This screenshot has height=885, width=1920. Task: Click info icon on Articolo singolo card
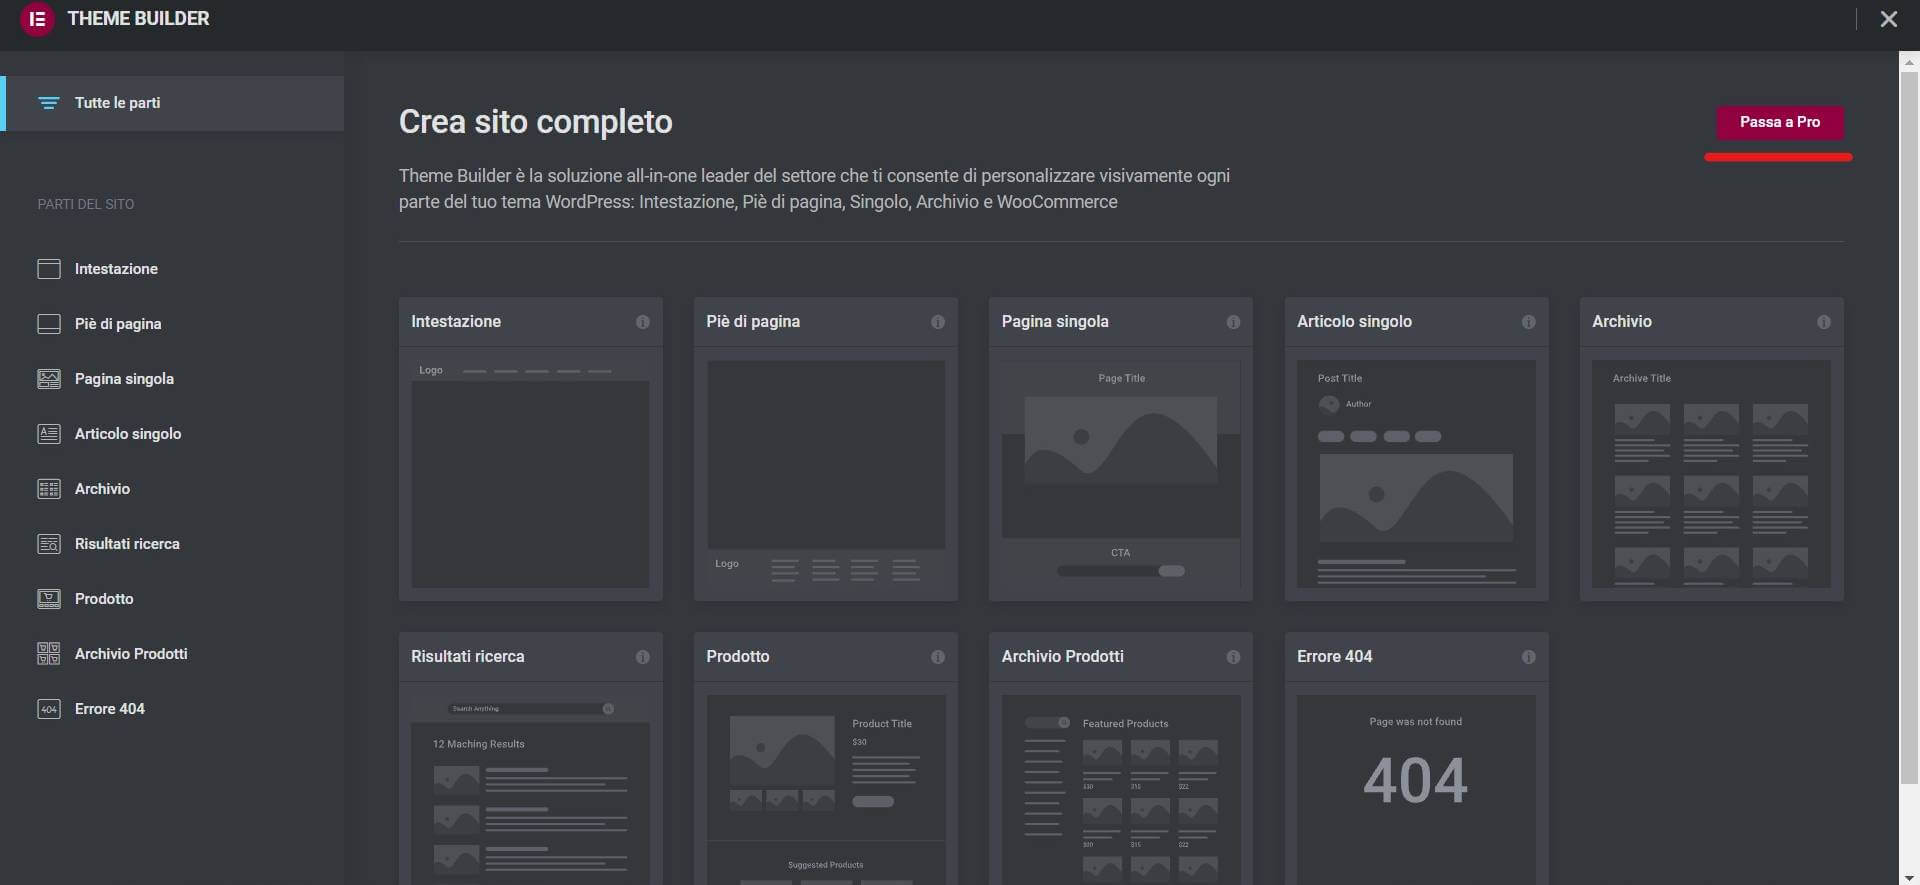pyautogui.click(x=1528, y=322)
